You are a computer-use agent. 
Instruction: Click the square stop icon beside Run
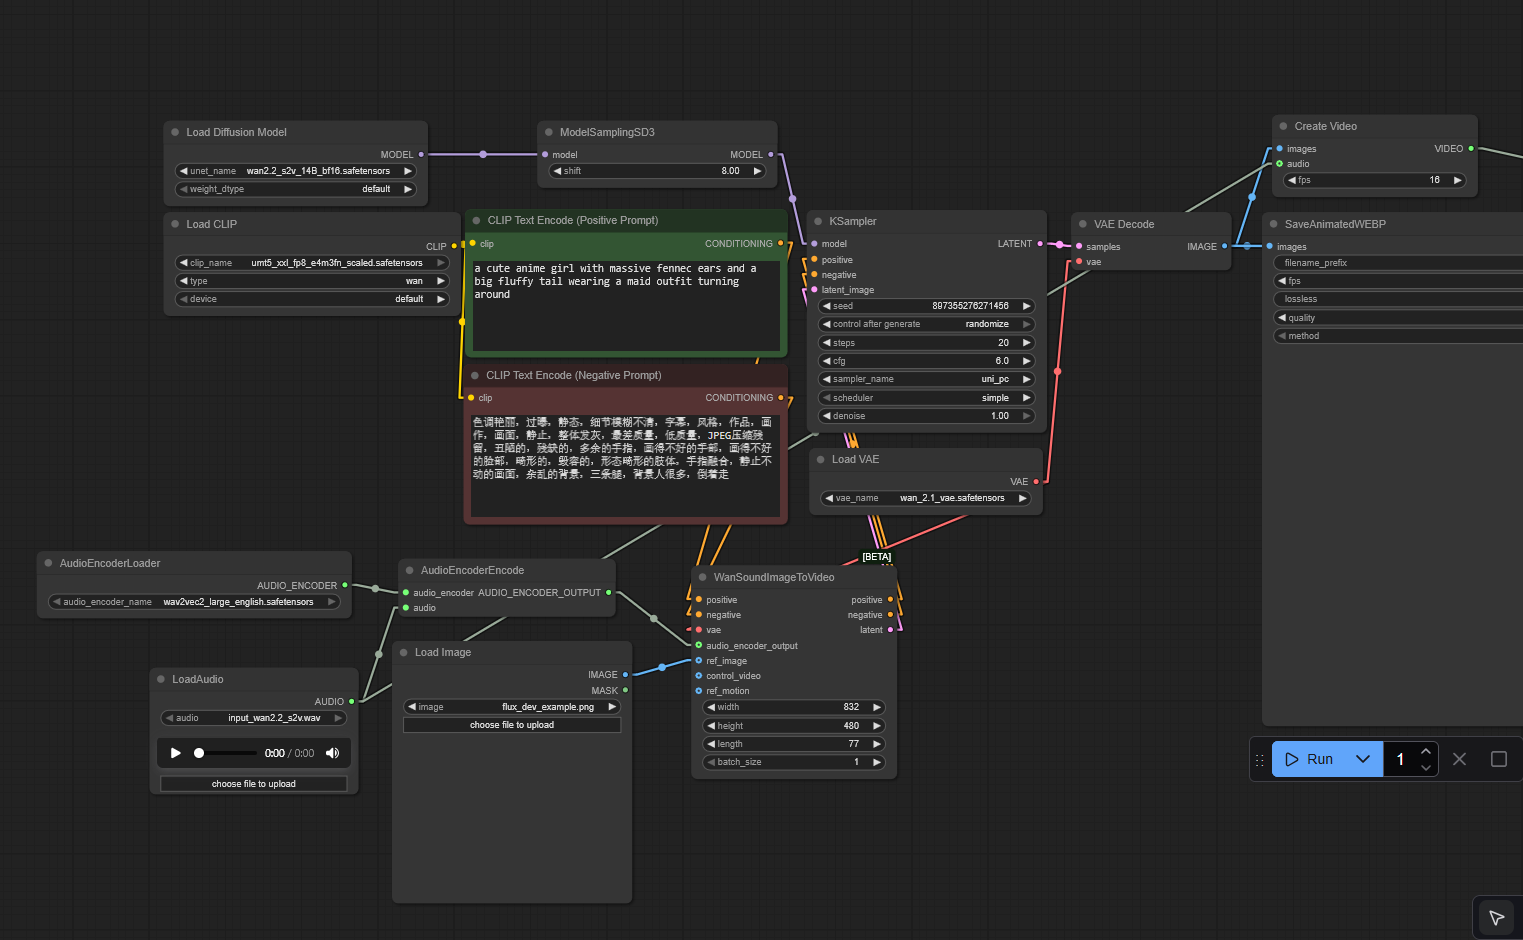tap(1498, 759)
